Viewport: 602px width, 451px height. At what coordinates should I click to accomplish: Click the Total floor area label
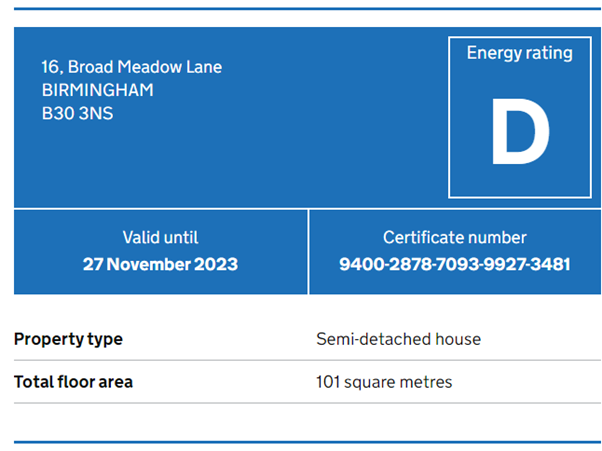click(73, 382)
